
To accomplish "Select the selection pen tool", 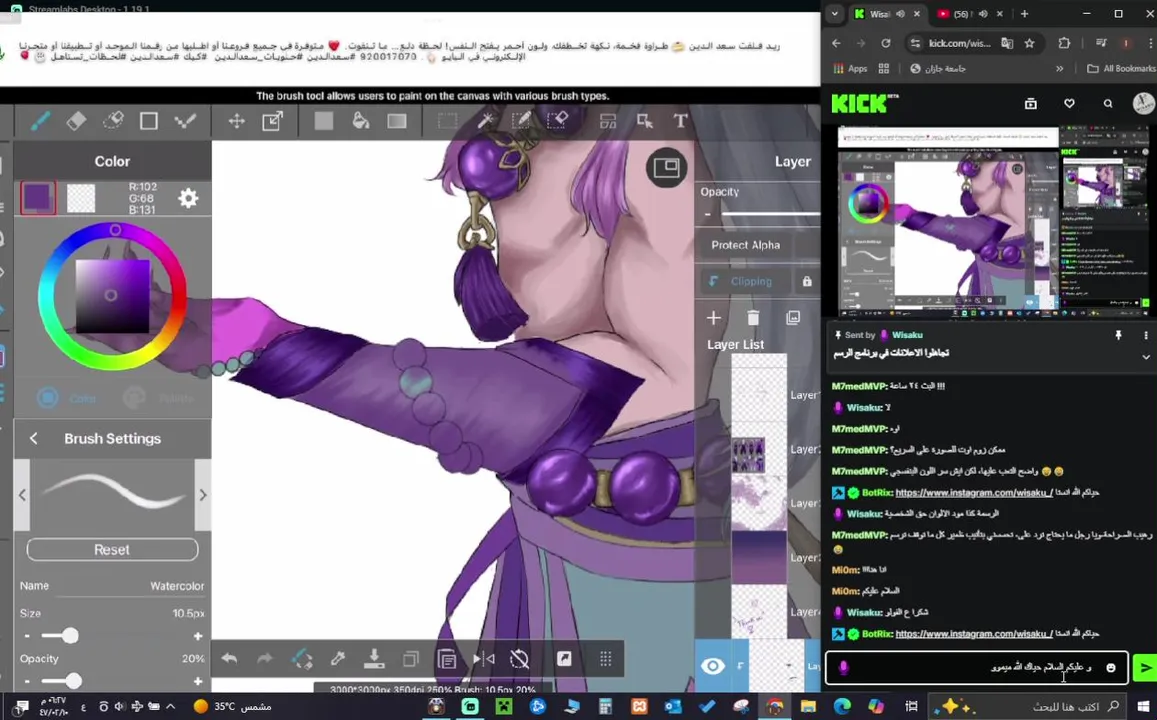I will coord(522,121).
